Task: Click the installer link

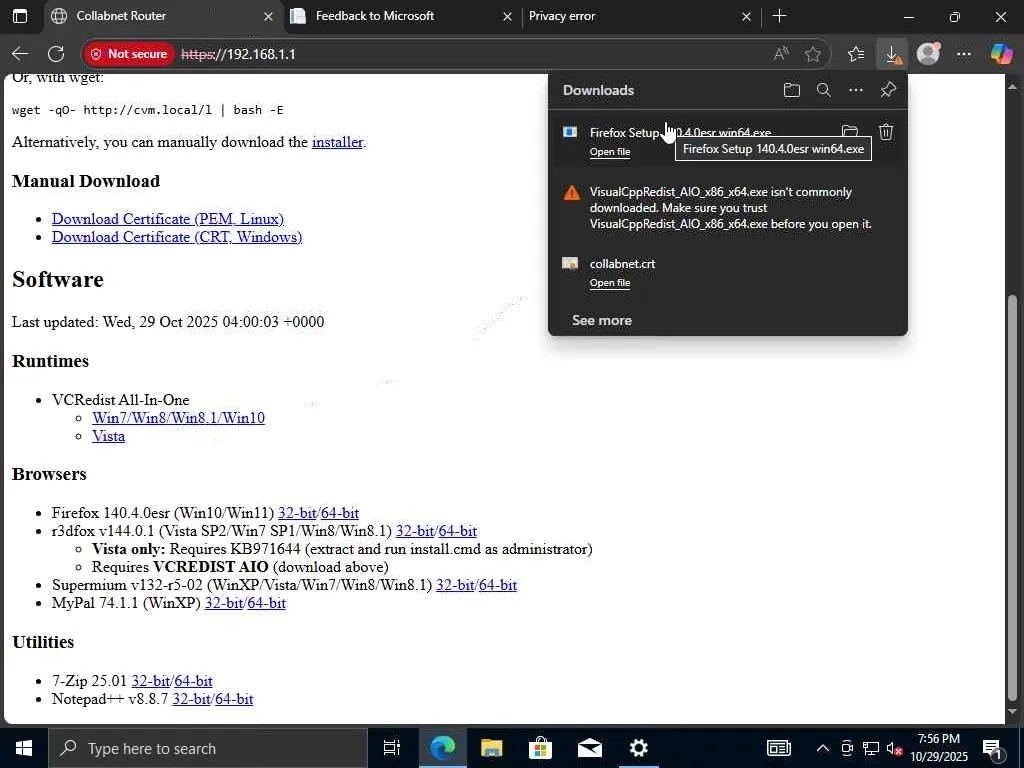Action: point(337,142)
